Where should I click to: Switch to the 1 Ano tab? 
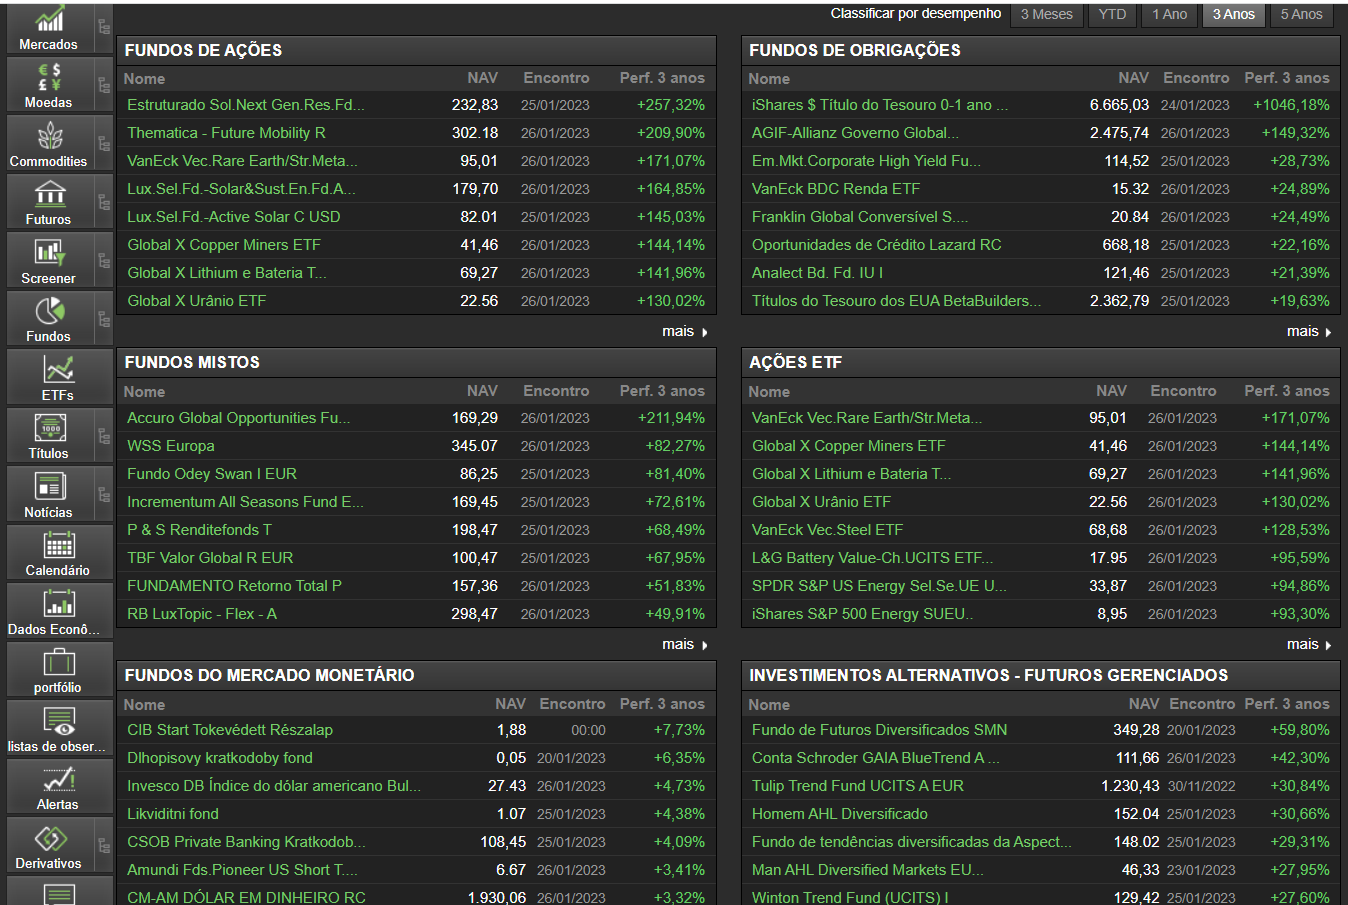point(1170,14)
